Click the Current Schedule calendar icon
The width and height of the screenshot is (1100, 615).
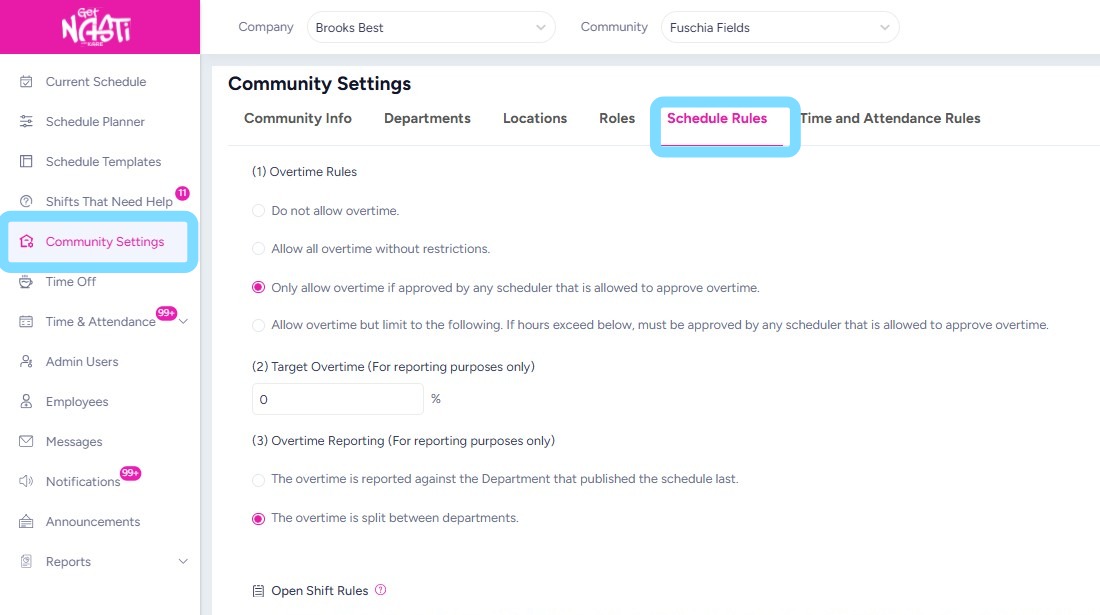26,82
